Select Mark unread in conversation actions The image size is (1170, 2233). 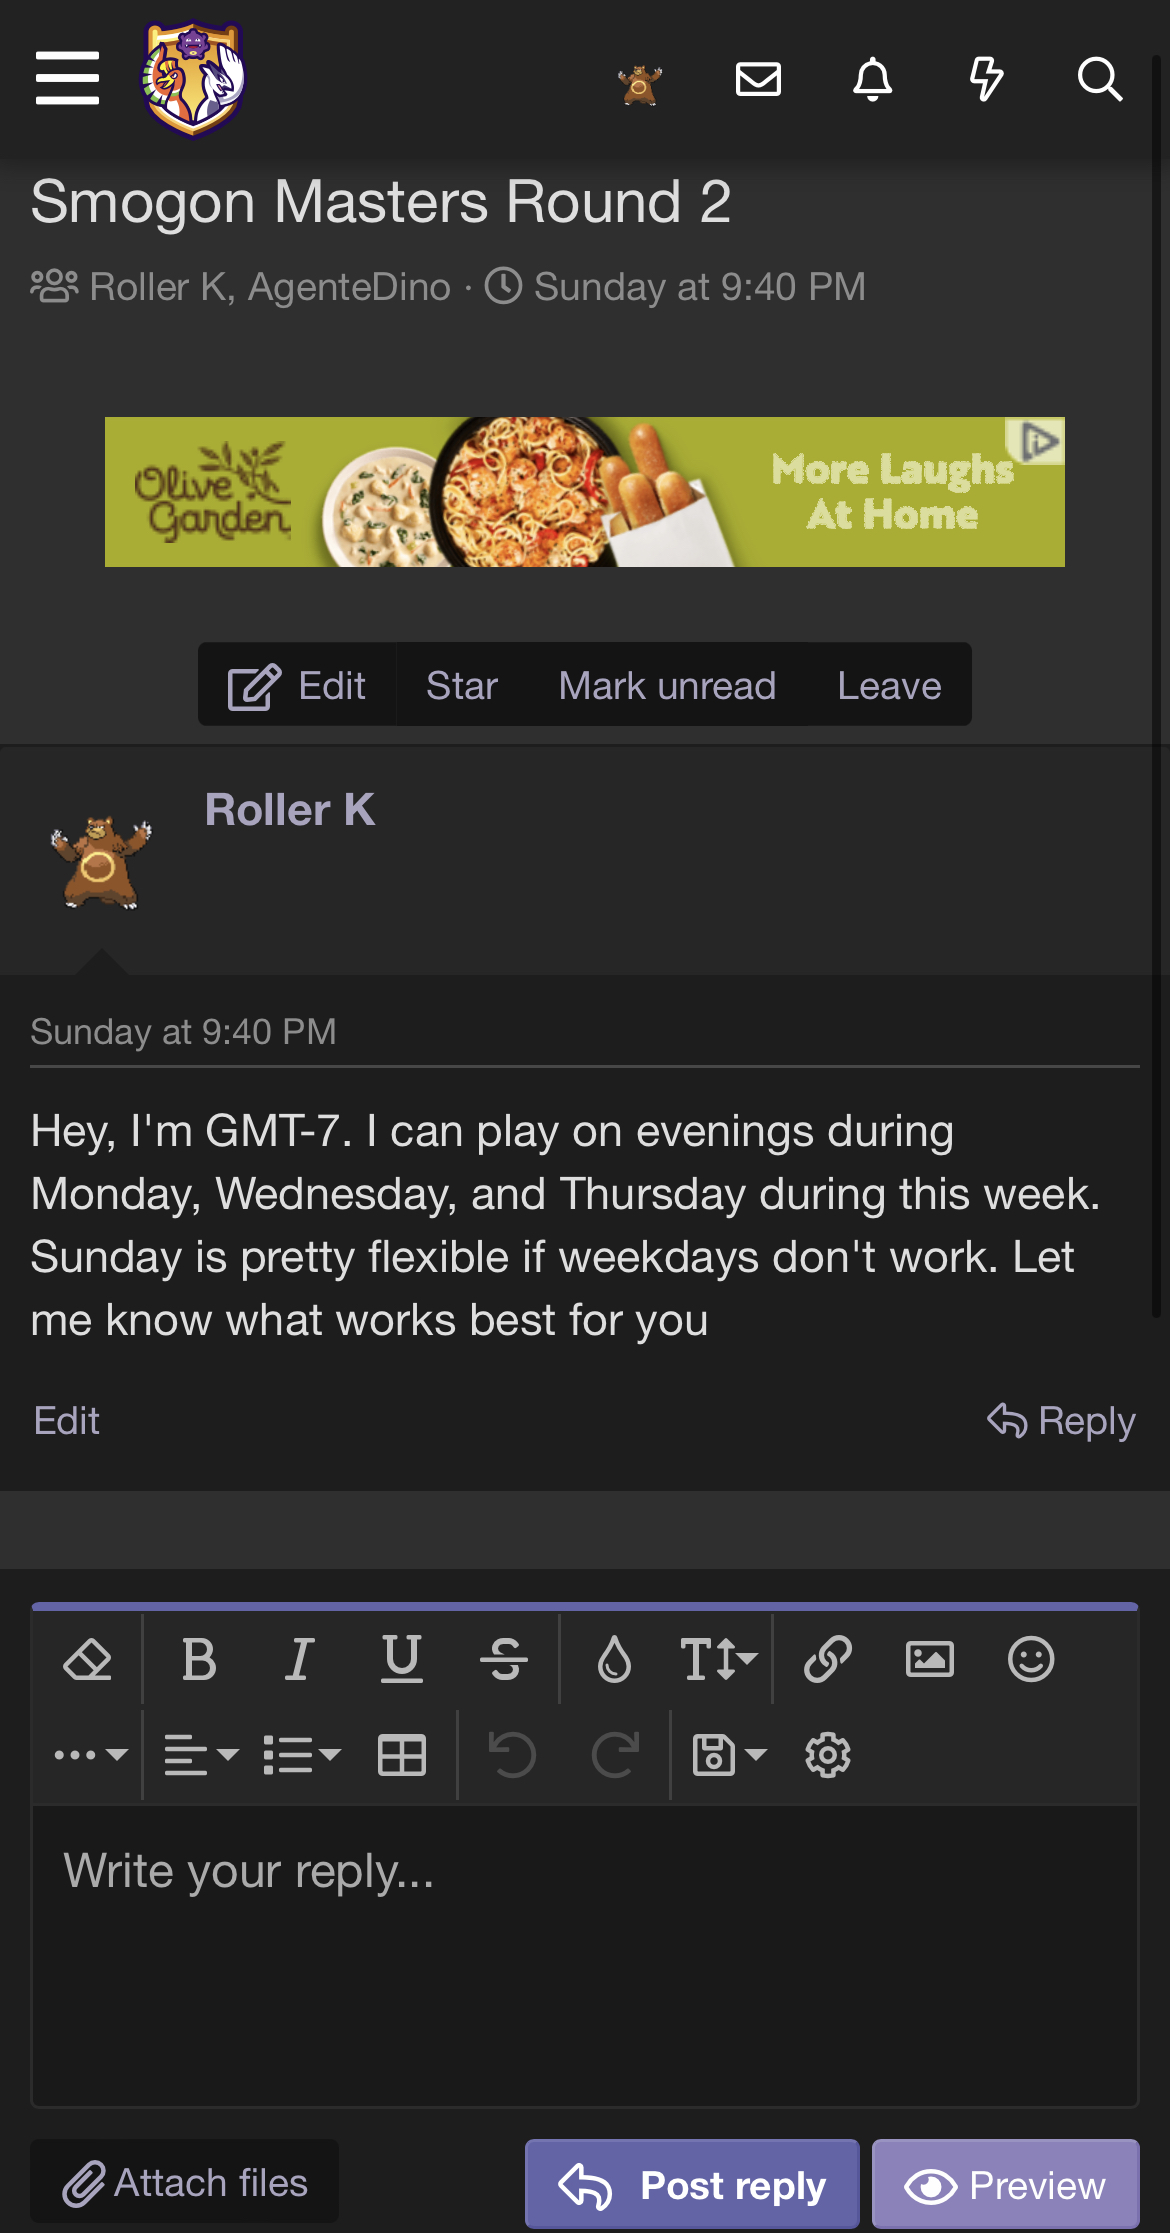(667, 686)
